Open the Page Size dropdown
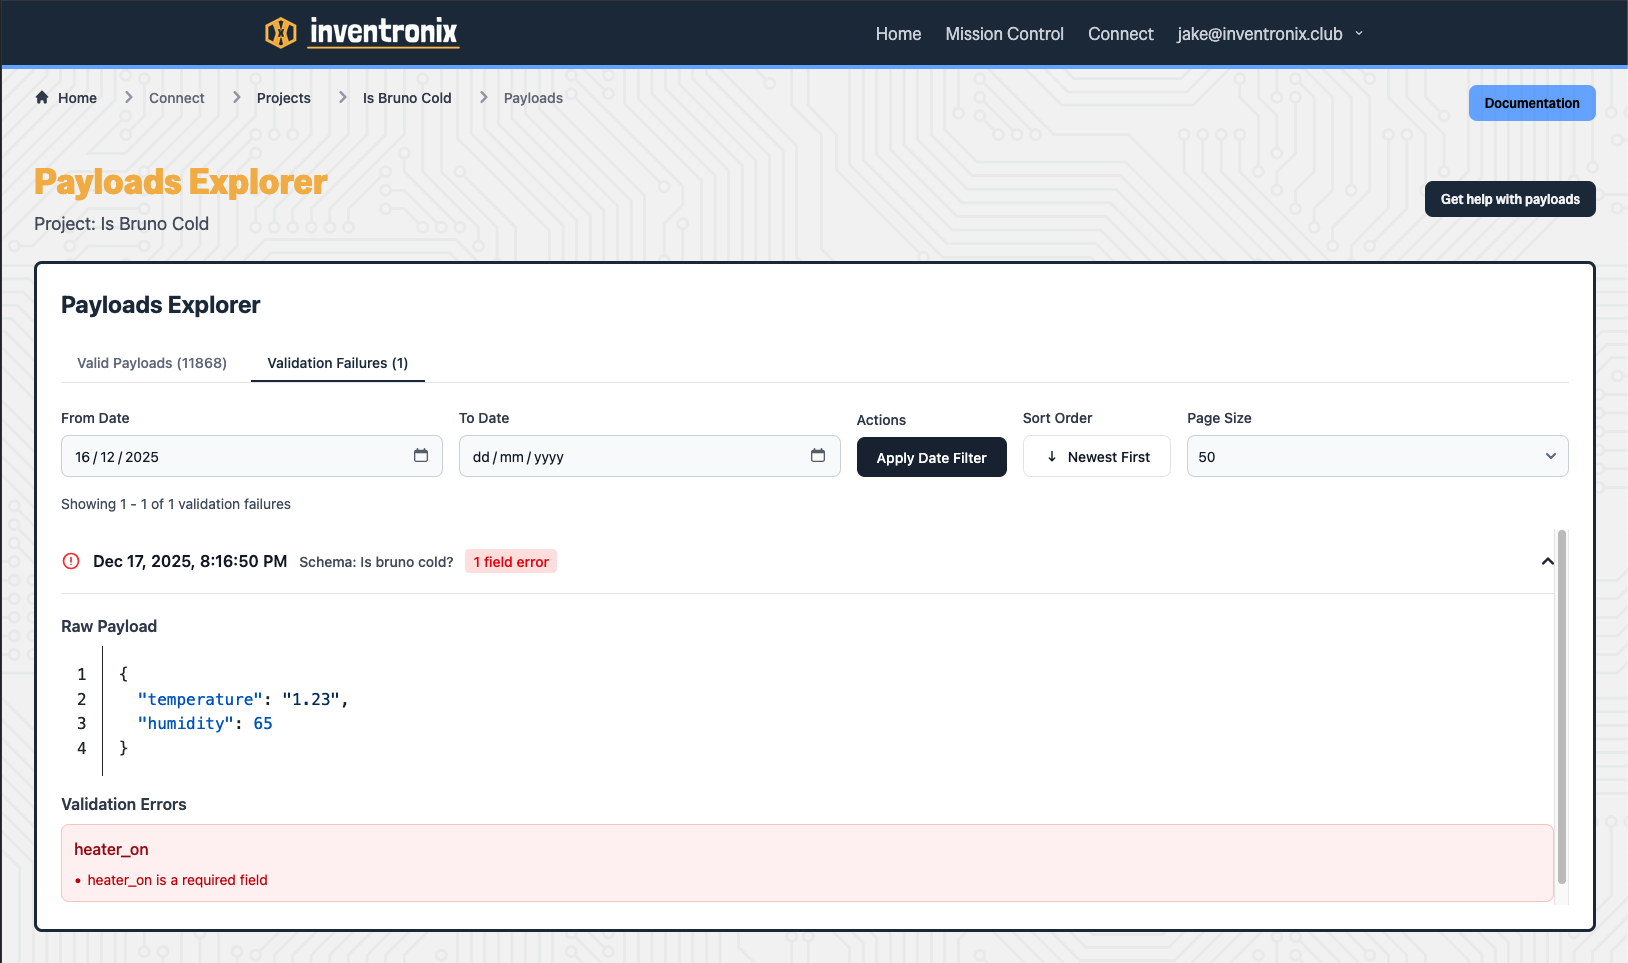Image resolution: width=1628 pixels, height=963 pixels. 1376,456
